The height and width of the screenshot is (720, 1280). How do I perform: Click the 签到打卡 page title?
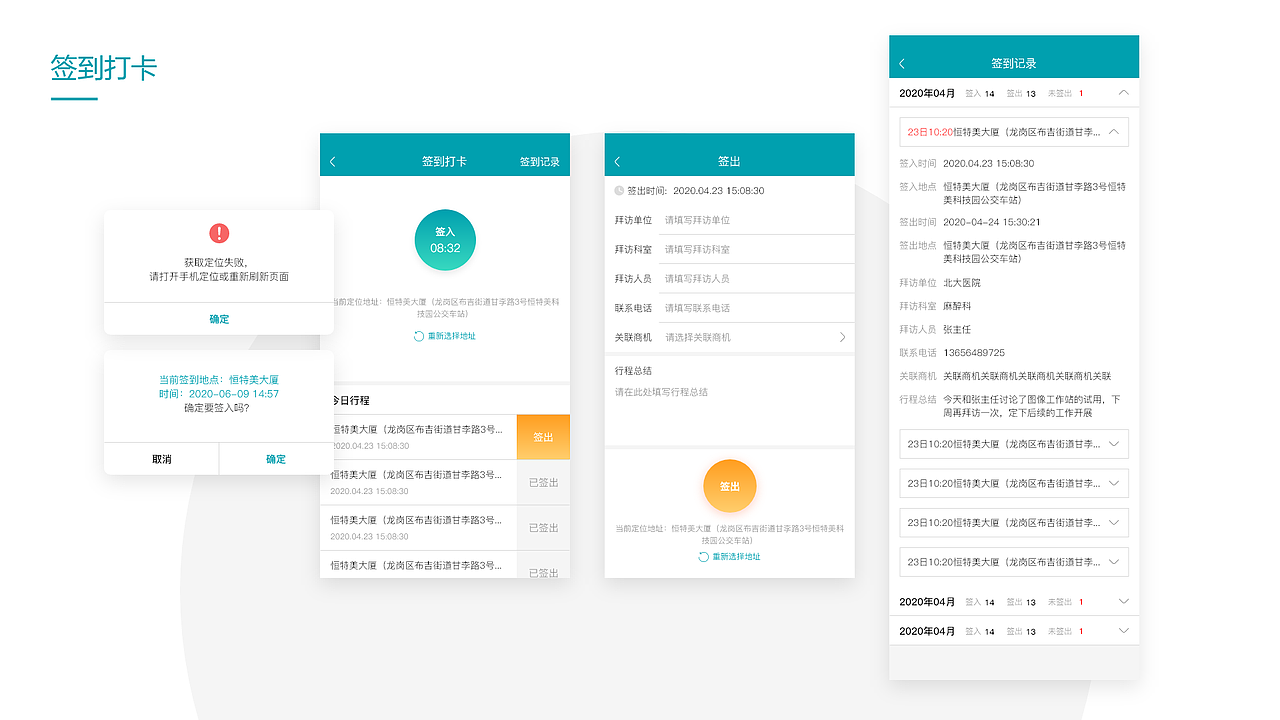[103, 67]
